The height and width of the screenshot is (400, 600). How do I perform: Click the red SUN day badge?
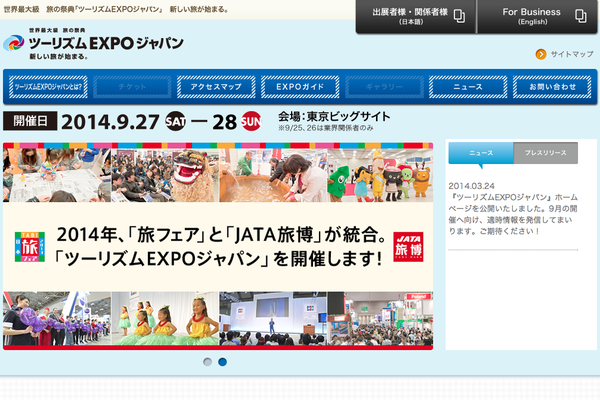pos(251,121)
